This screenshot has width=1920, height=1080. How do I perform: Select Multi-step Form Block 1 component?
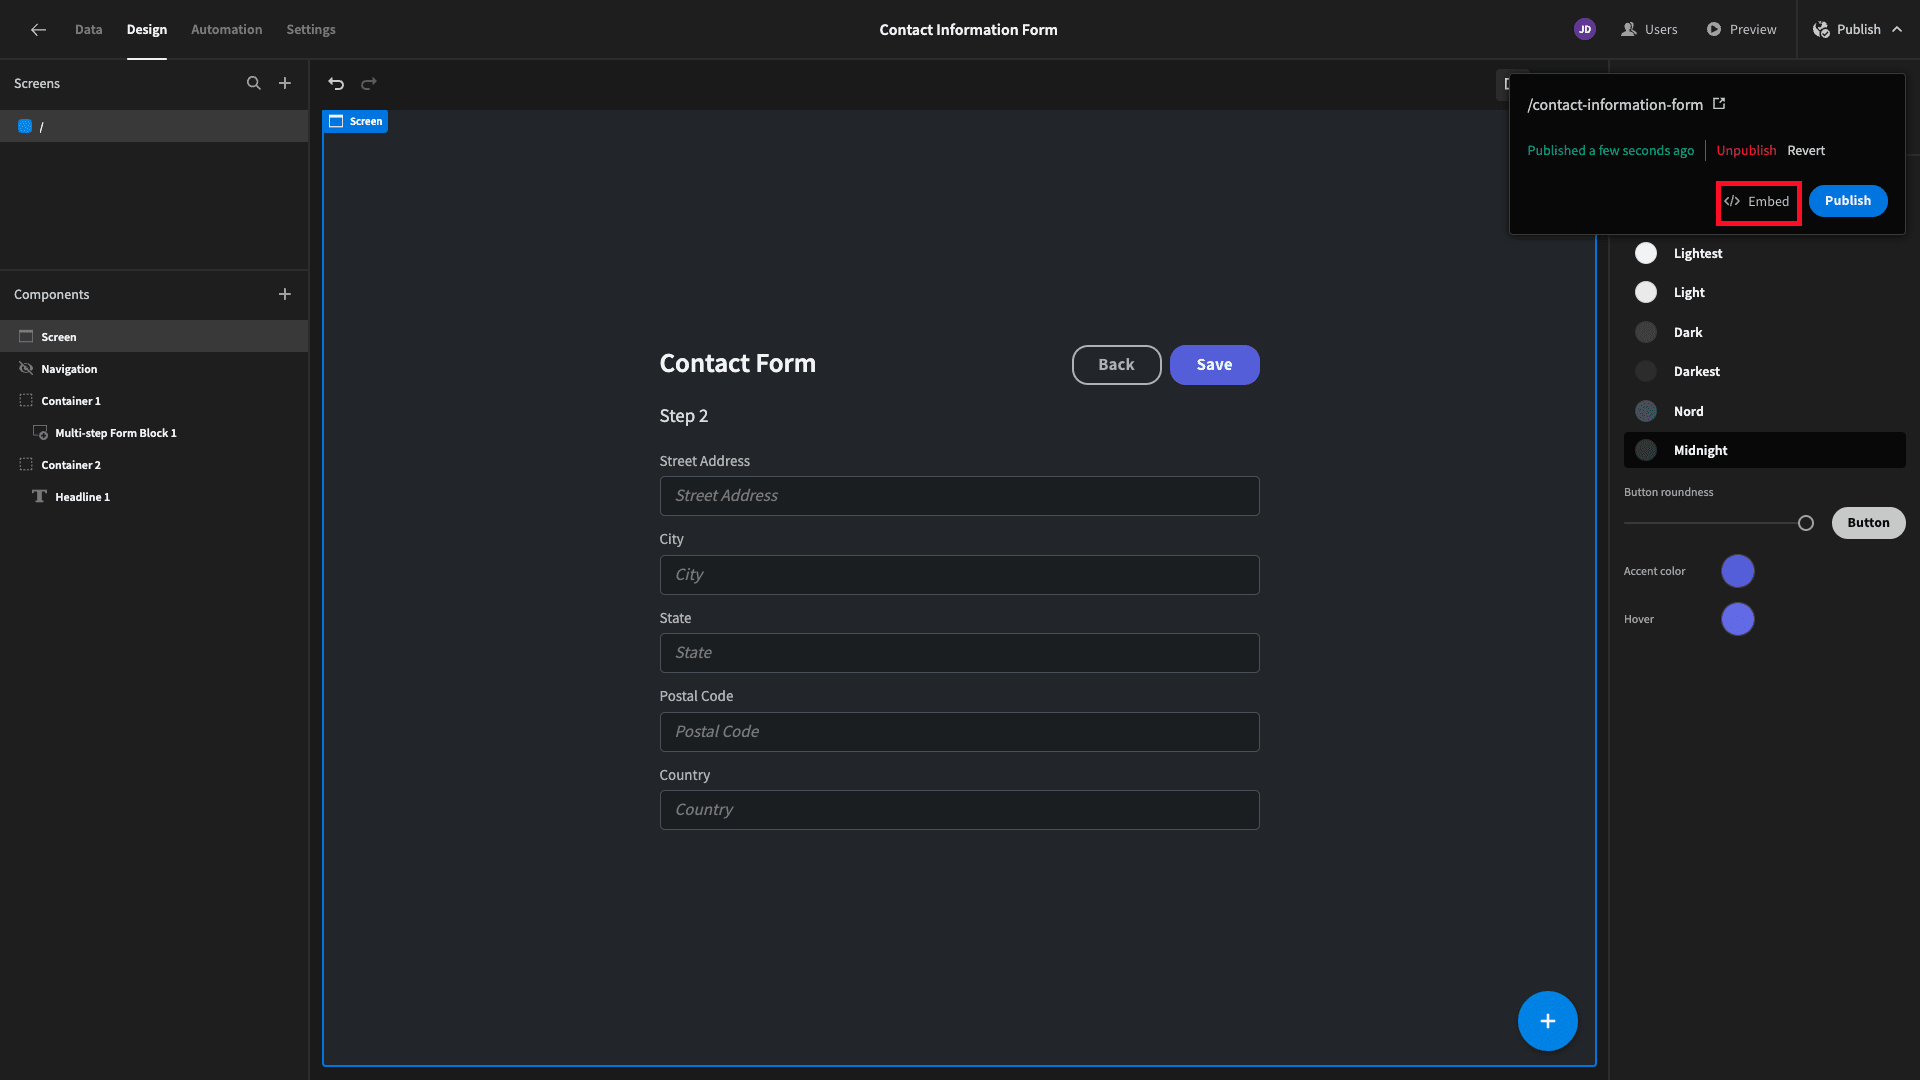(154, 433)
